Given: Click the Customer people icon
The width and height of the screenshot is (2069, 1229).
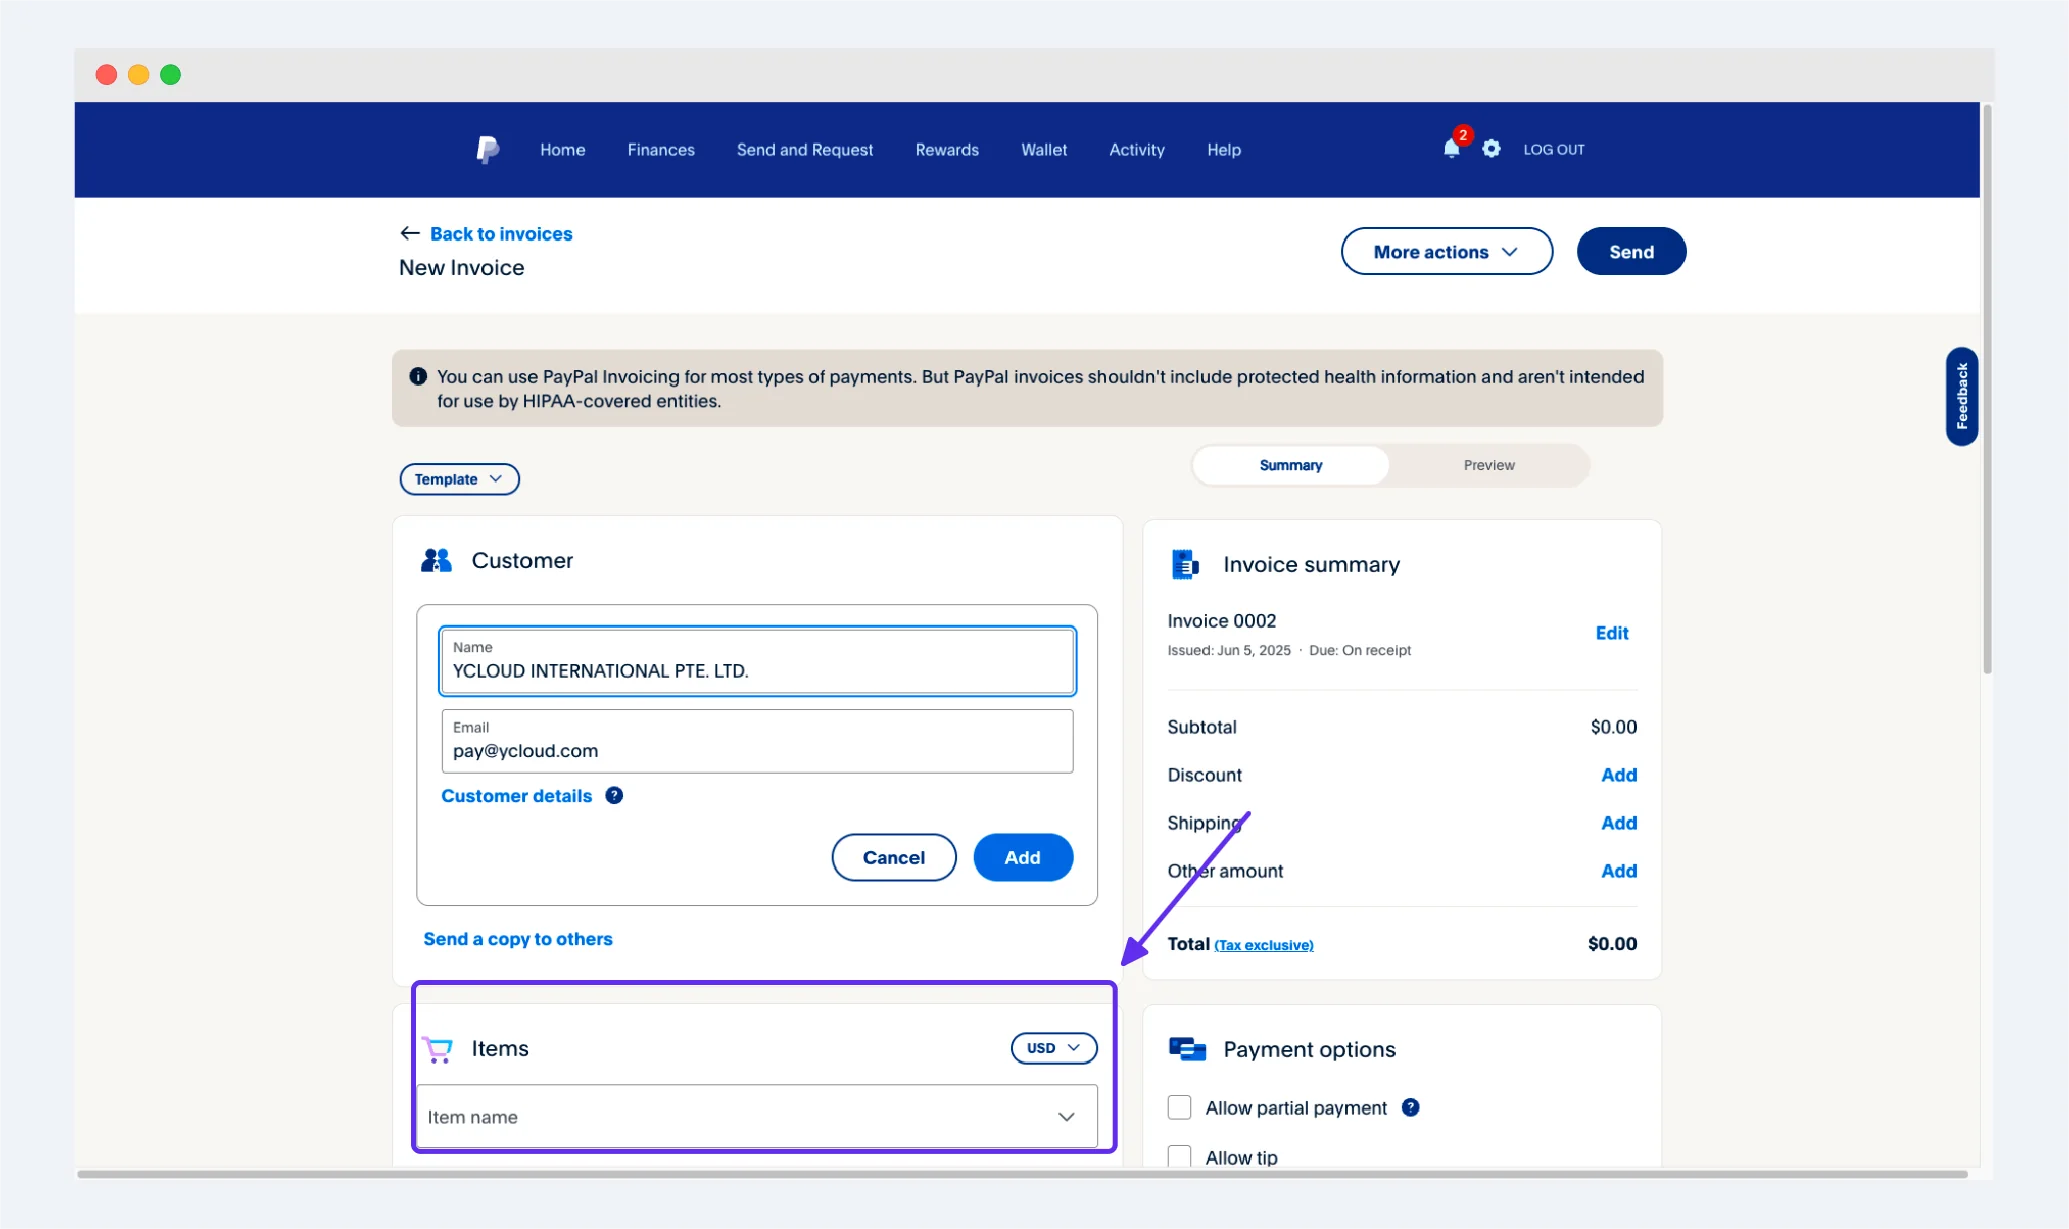Looking at the screenshot, I should click(436, 560).
